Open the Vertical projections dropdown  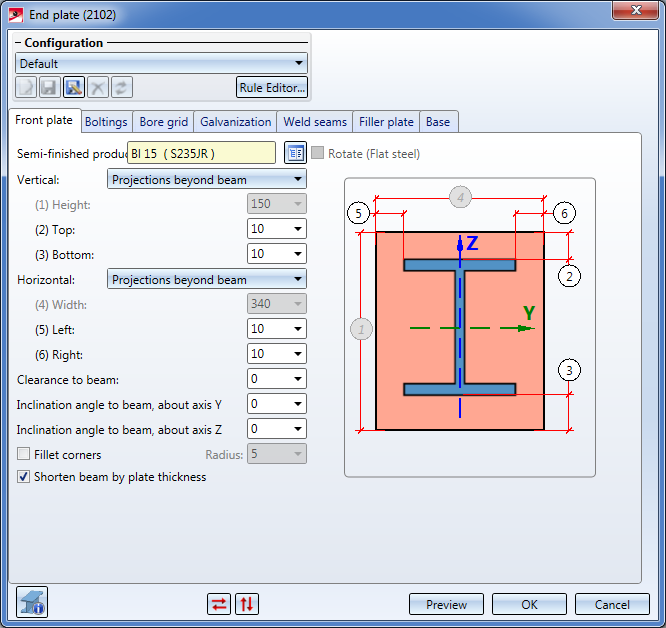207,179
